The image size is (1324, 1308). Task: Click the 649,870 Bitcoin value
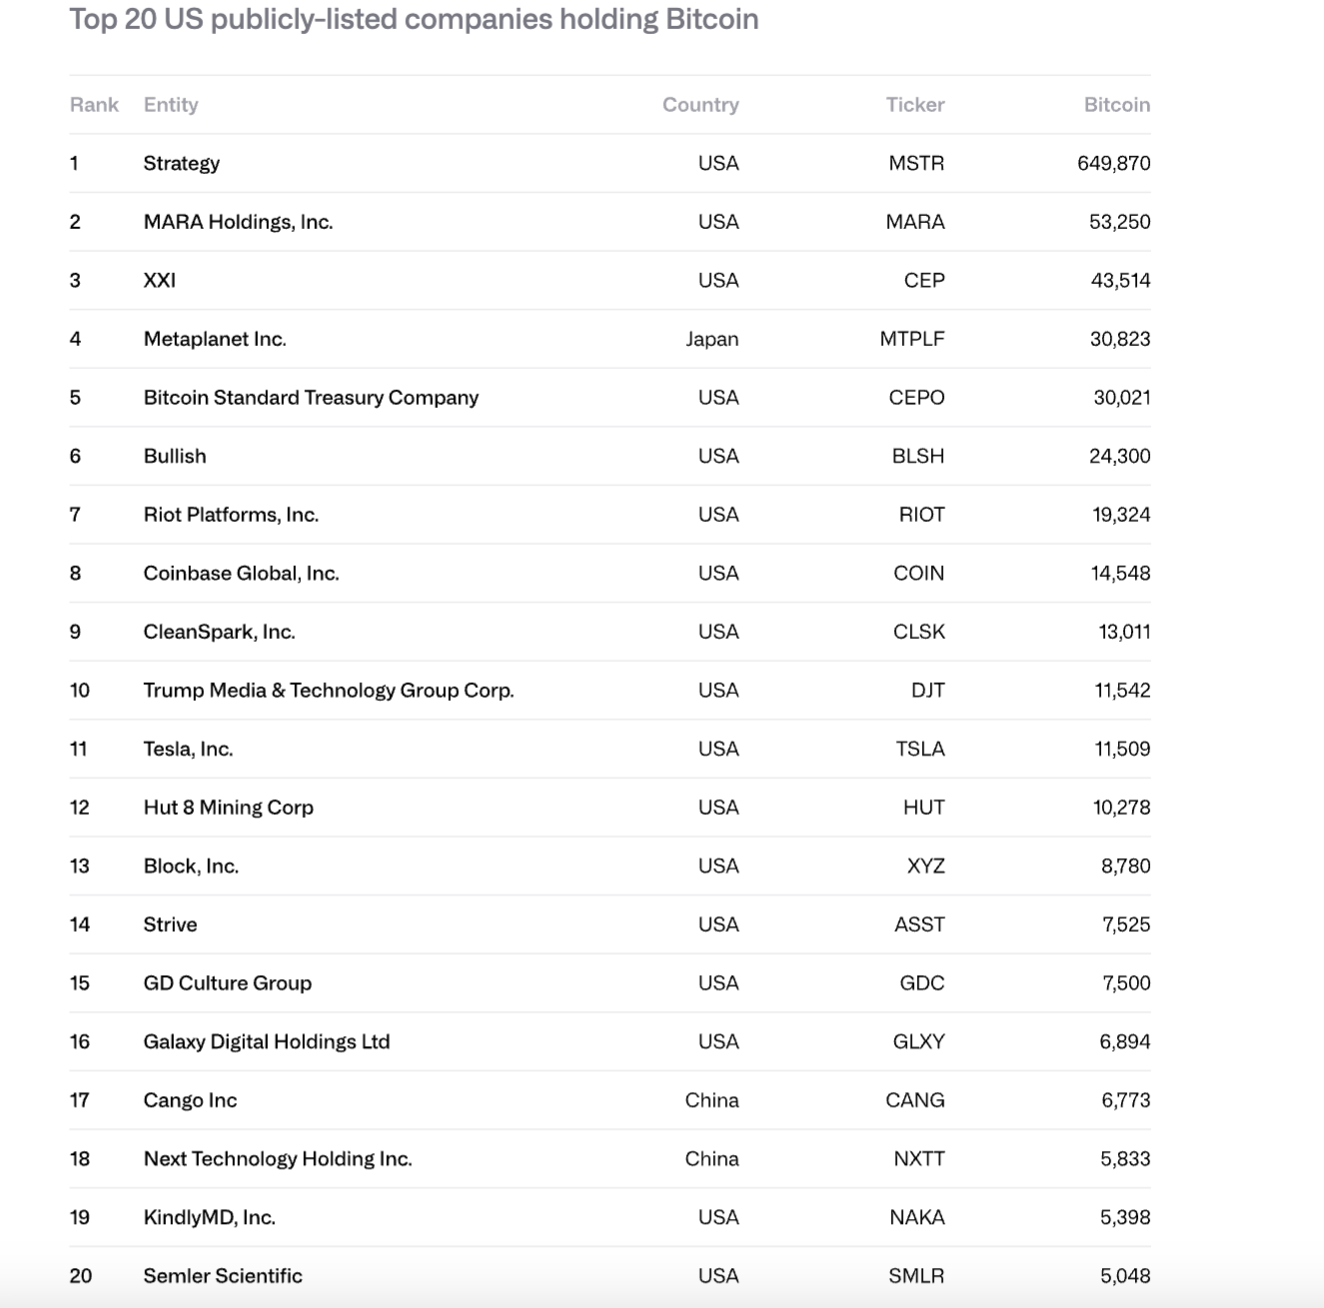point(1113,163)
